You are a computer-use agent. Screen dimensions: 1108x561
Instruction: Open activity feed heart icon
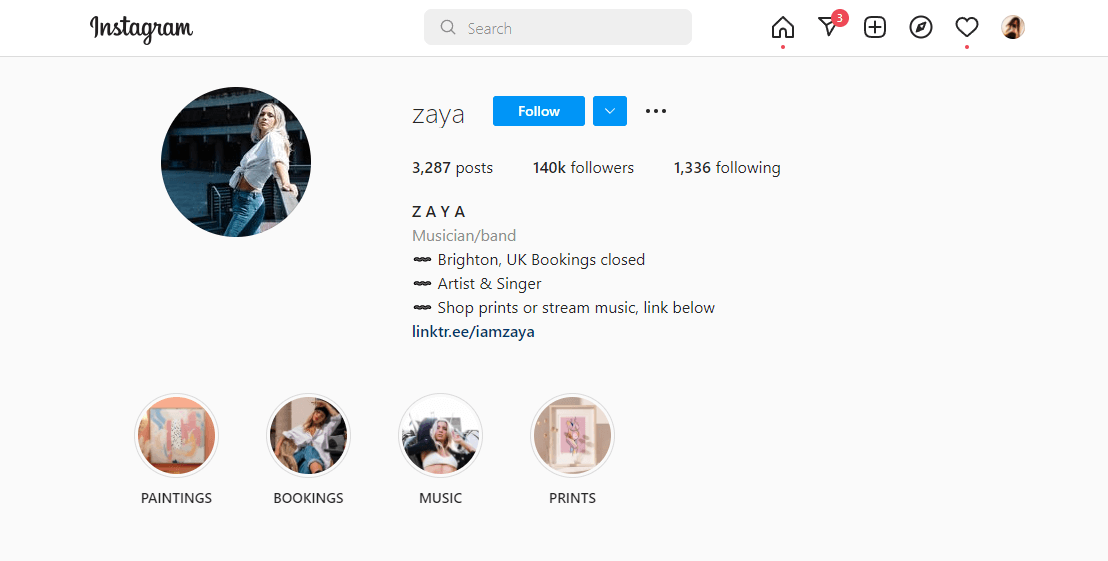tap(967, 28)
